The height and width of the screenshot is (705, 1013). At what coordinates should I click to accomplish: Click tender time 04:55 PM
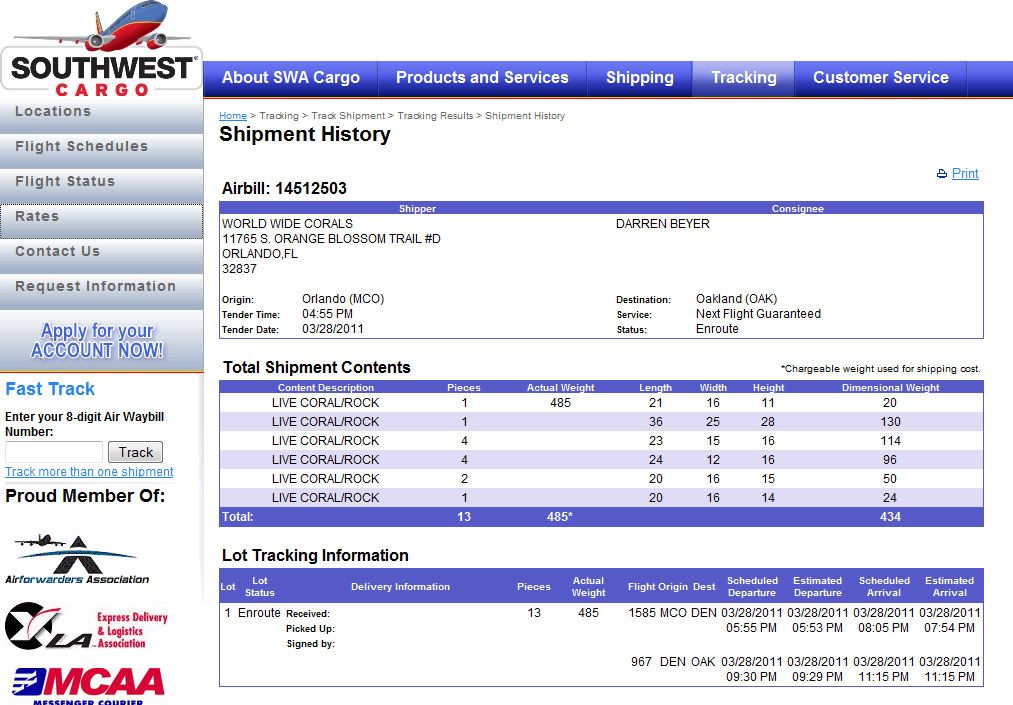[328, 314]
